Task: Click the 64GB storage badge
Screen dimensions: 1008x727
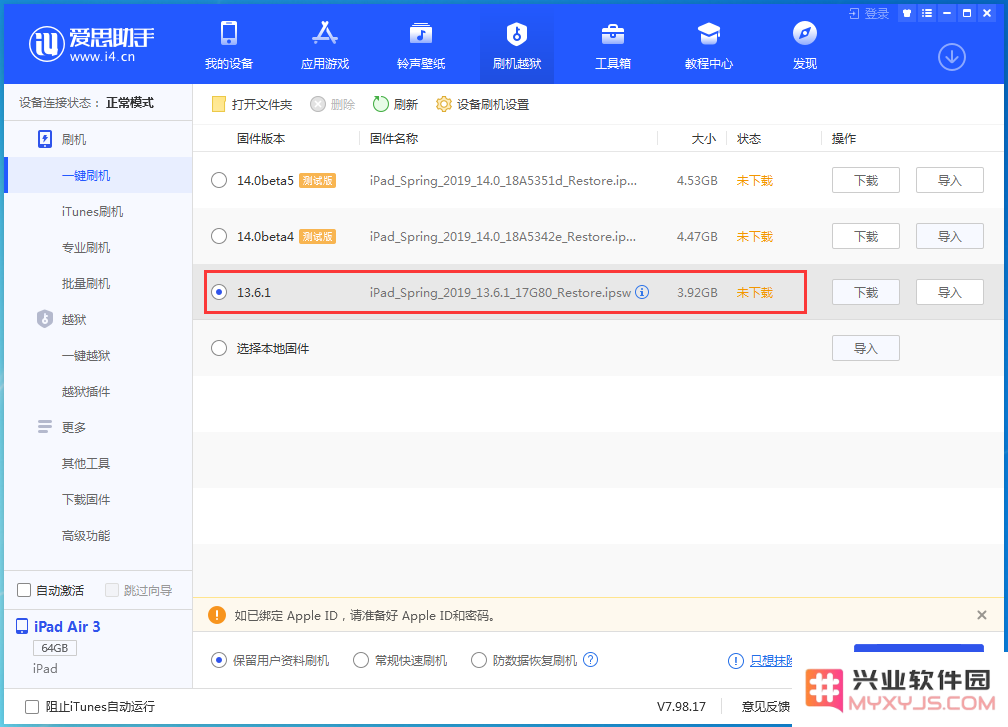Action: (55, 648)
